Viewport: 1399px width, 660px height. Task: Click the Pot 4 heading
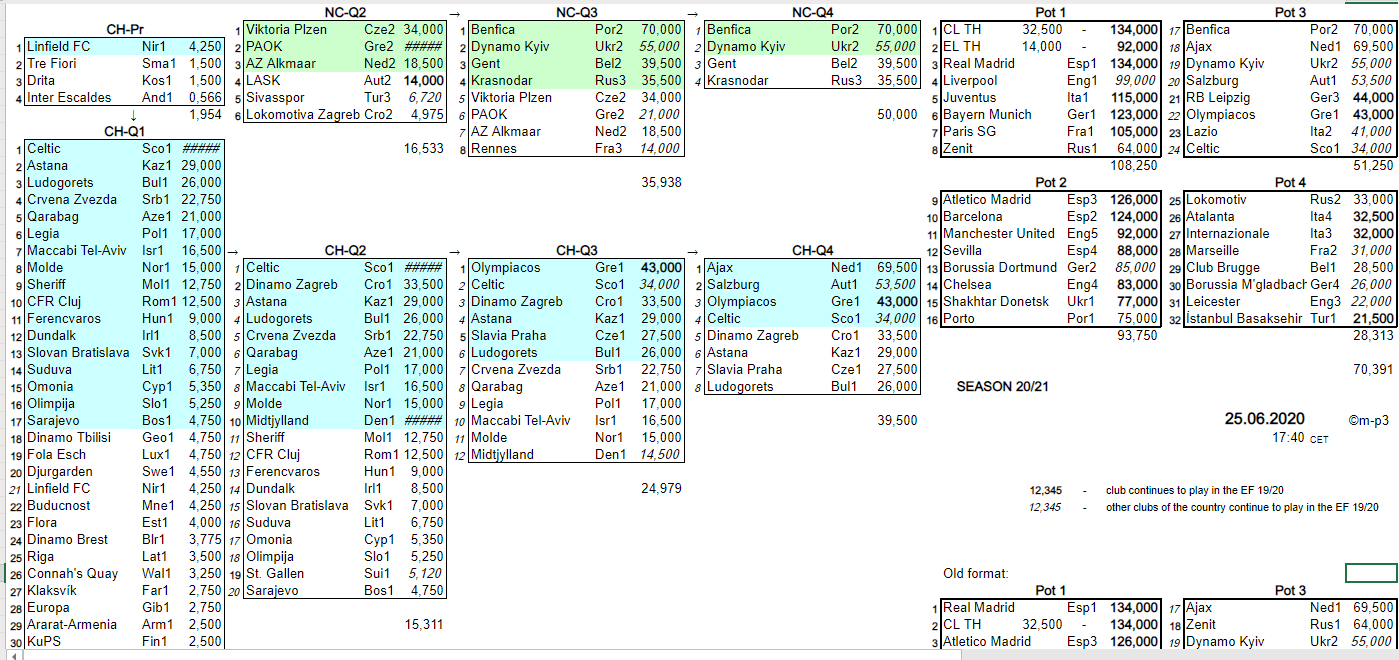(1290, 182)
